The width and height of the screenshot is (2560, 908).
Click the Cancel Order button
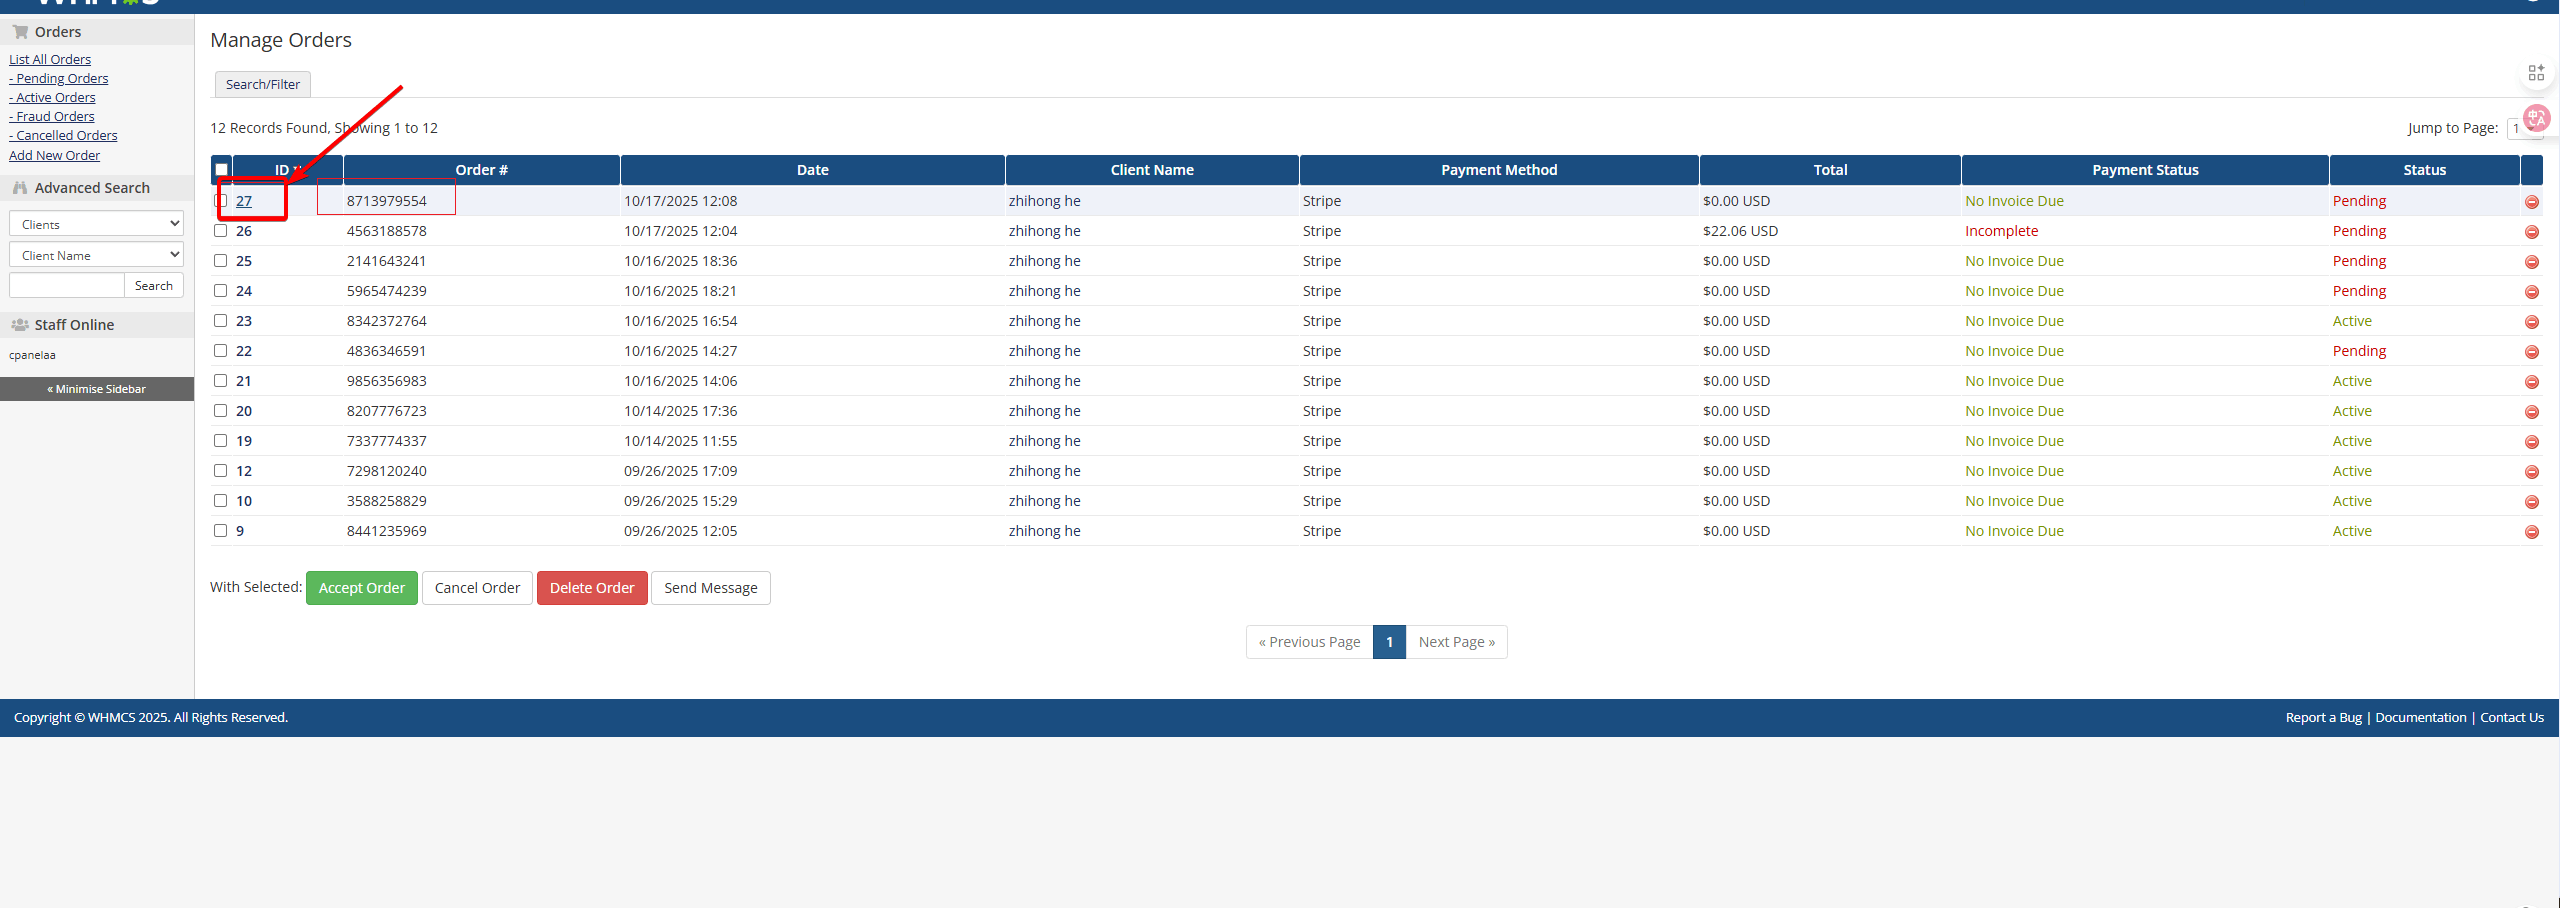tap(477, 588)
